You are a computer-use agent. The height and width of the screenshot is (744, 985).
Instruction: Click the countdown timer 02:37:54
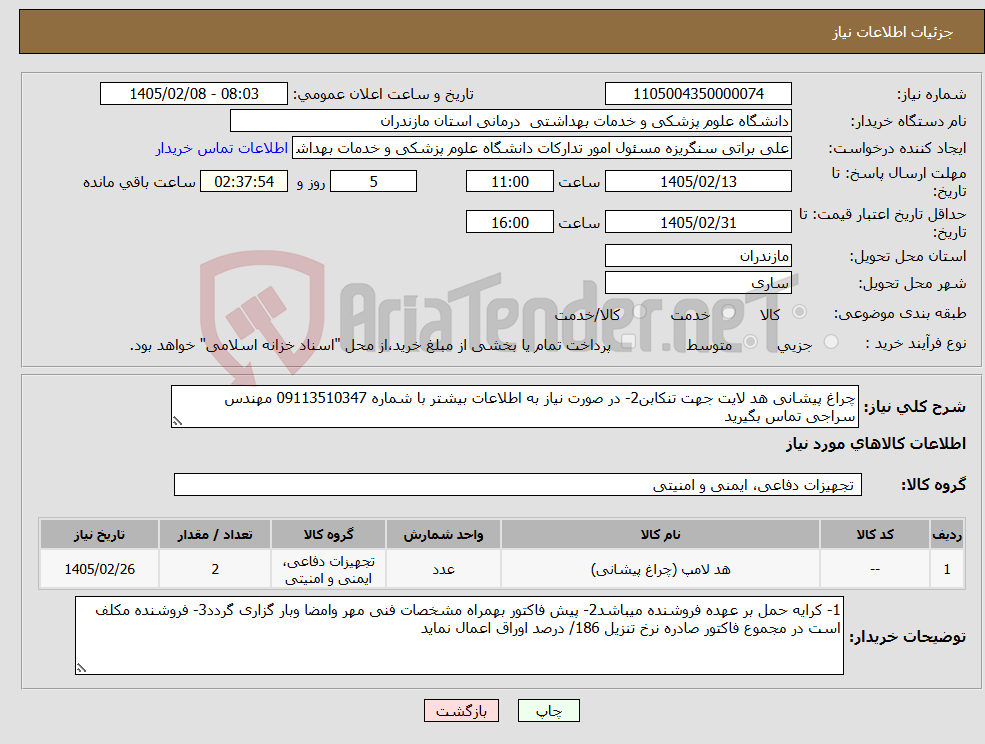tap(244, 182)
